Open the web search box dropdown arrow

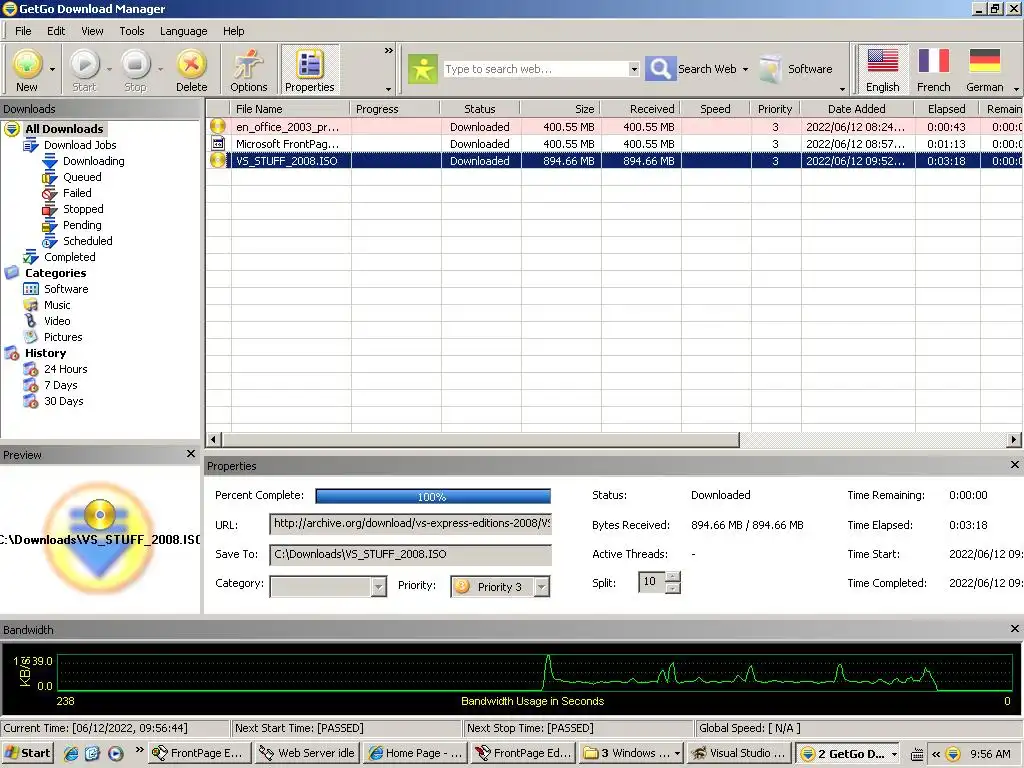[633, 69]
